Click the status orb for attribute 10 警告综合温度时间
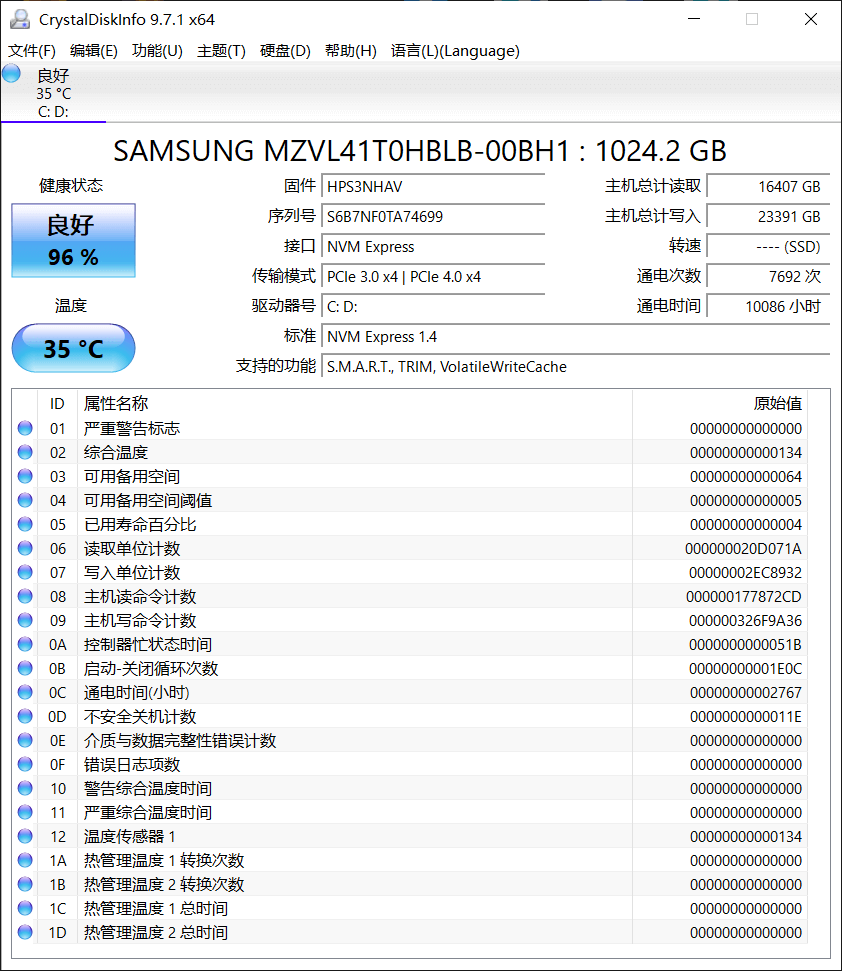Screen dimensions: 842x971 point(25,788)
